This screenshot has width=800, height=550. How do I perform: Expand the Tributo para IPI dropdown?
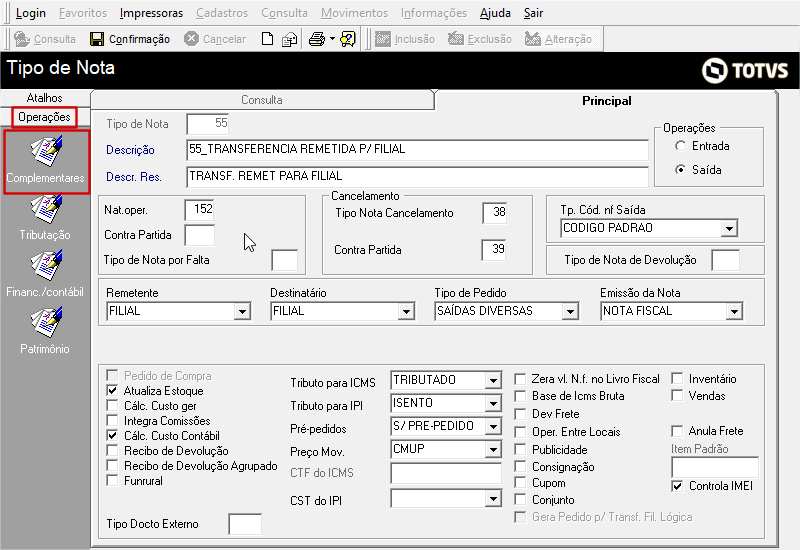493,404
